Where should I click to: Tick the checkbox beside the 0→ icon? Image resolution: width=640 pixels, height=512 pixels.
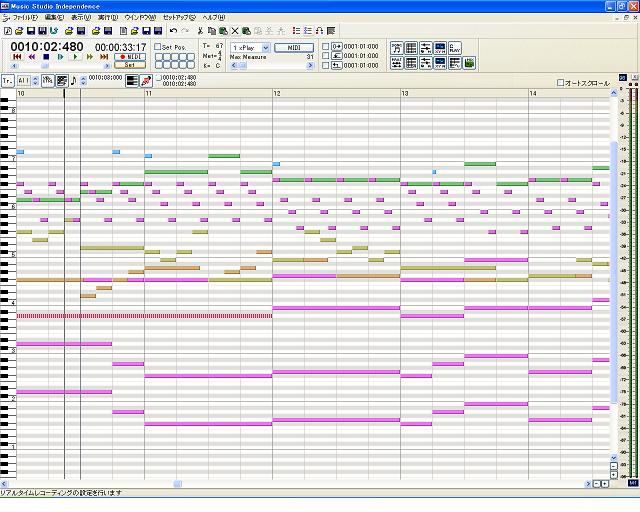pos(326,47)
